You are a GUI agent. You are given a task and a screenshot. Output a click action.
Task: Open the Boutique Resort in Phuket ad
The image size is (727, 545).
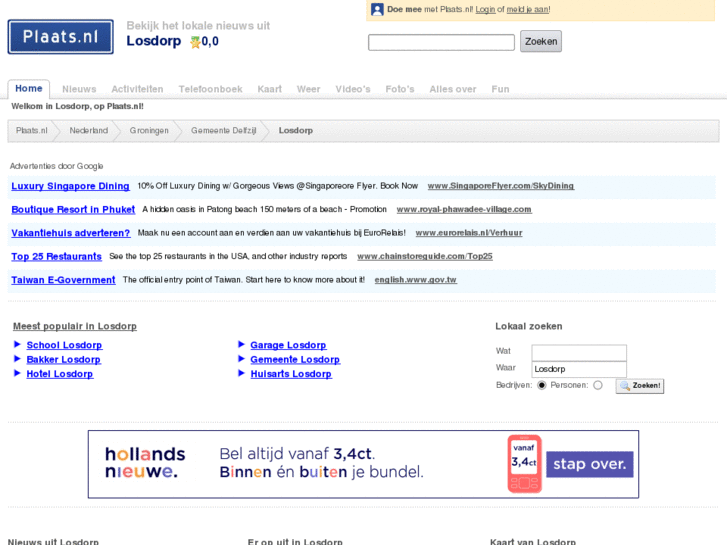73,210
